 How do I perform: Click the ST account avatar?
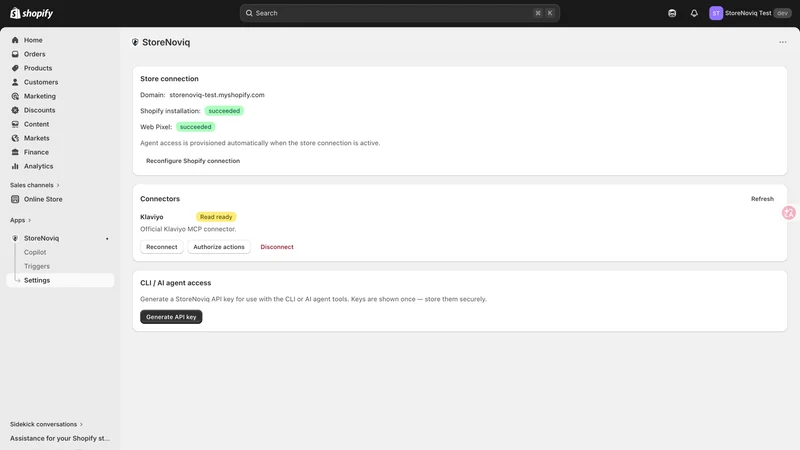[x=716, y=13]
